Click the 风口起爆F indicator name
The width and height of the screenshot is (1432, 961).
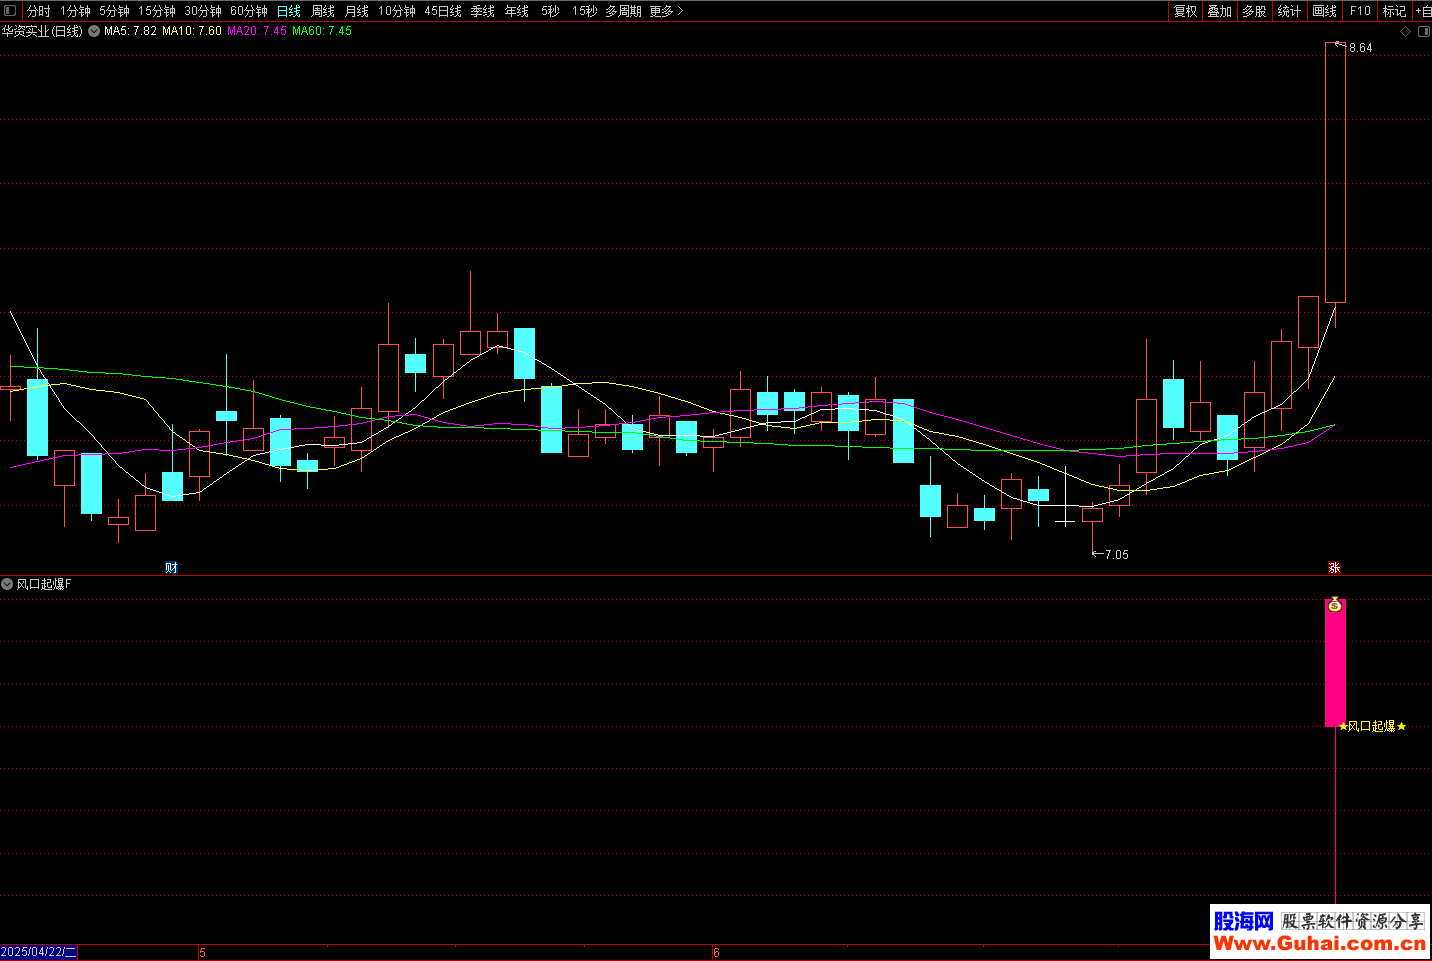44,584
